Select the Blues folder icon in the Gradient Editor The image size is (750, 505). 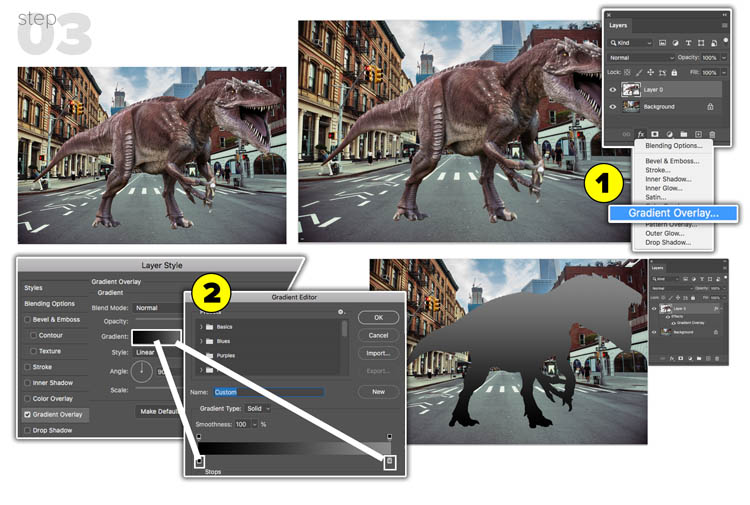point(210,341)
